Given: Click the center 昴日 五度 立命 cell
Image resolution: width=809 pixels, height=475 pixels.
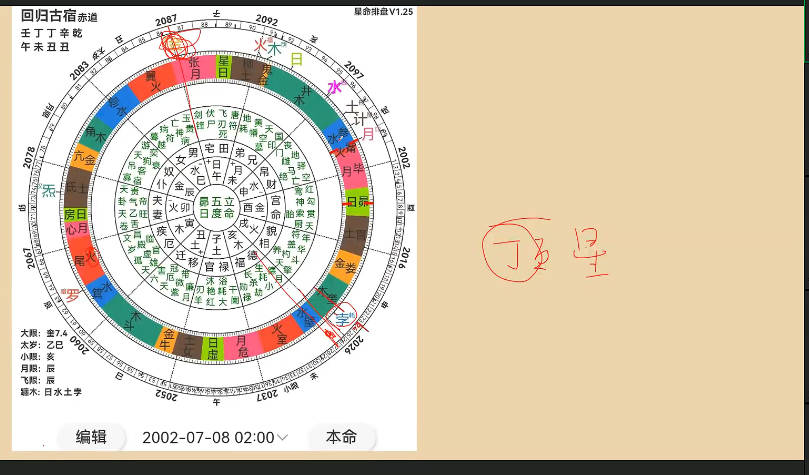Looking at the screenshot, I should tap(217, 207).
